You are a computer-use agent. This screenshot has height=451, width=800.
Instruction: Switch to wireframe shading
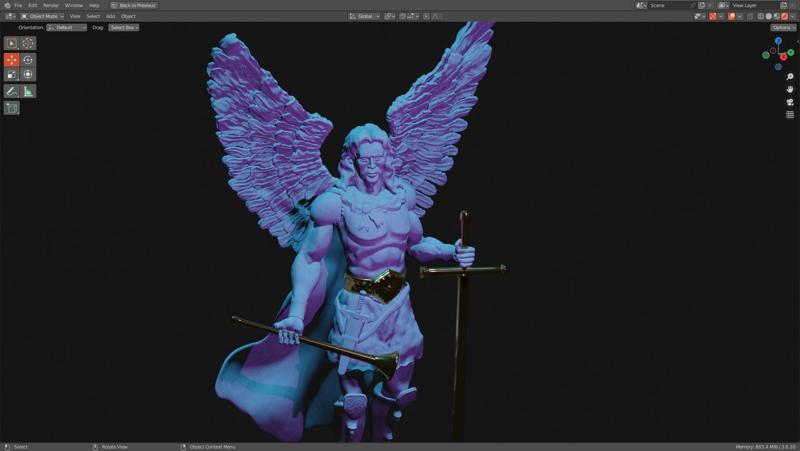click(x=761, y=16)
